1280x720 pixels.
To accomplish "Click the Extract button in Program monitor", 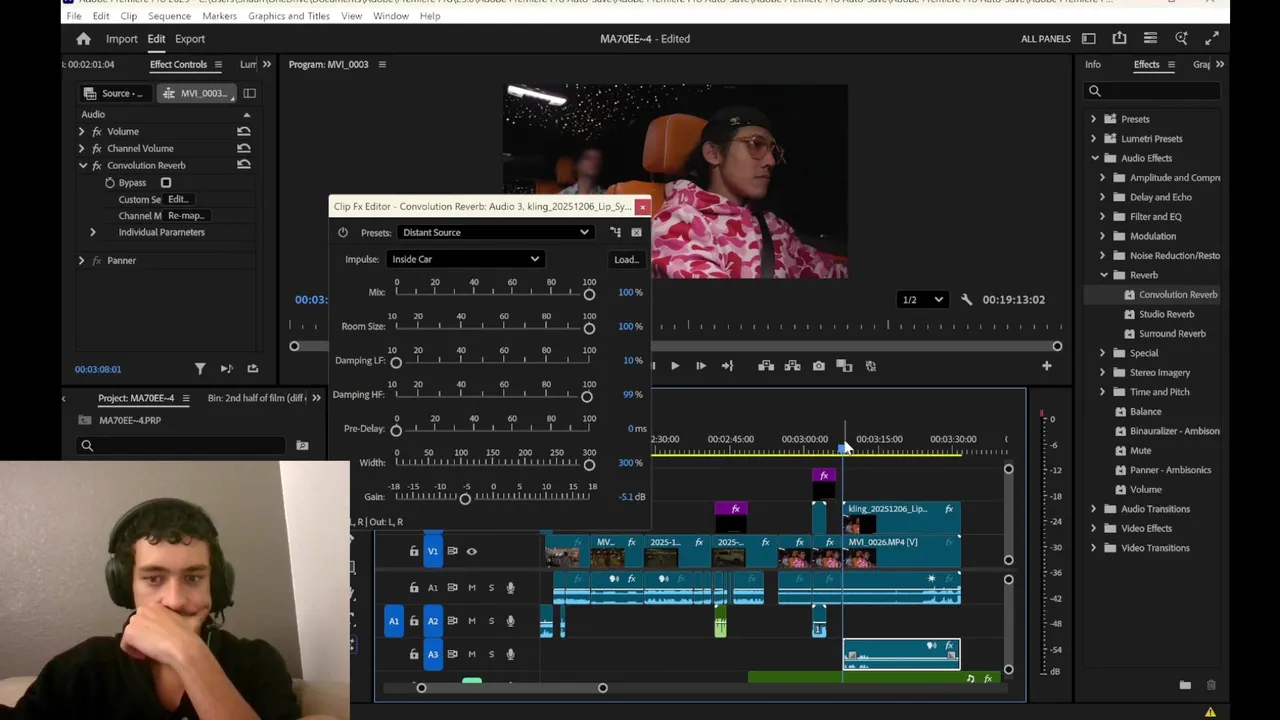I will (x=792, y=366).
